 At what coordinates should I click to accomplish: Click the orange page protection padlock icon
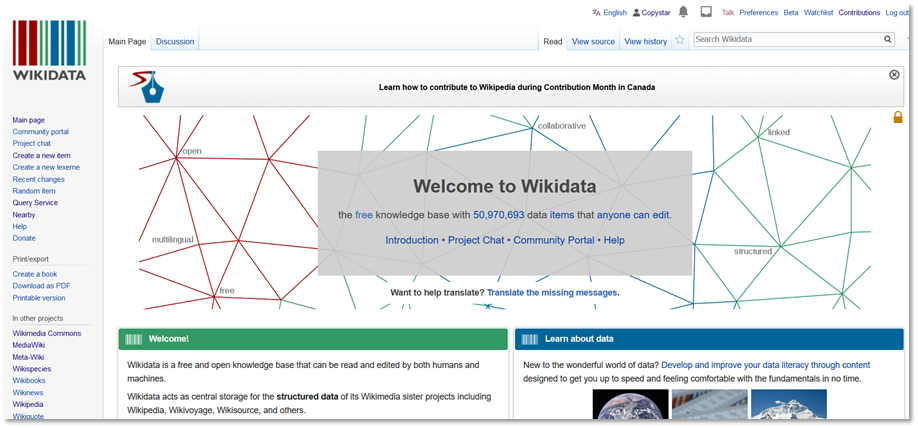click(x=898, y=117)
